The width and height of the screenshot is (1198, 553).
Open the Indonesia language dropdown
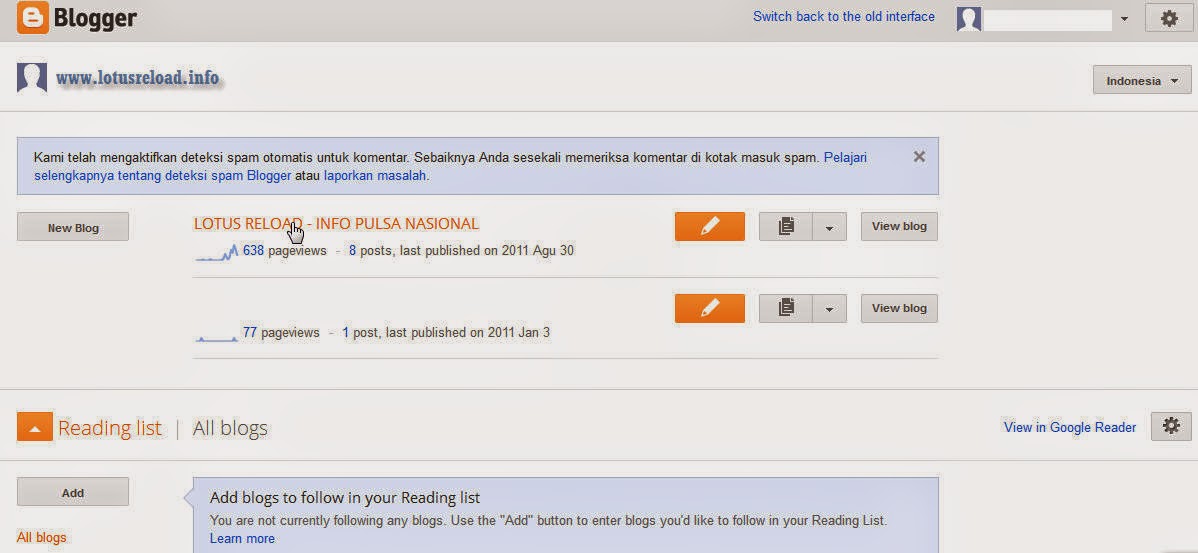click(1141, 81)
